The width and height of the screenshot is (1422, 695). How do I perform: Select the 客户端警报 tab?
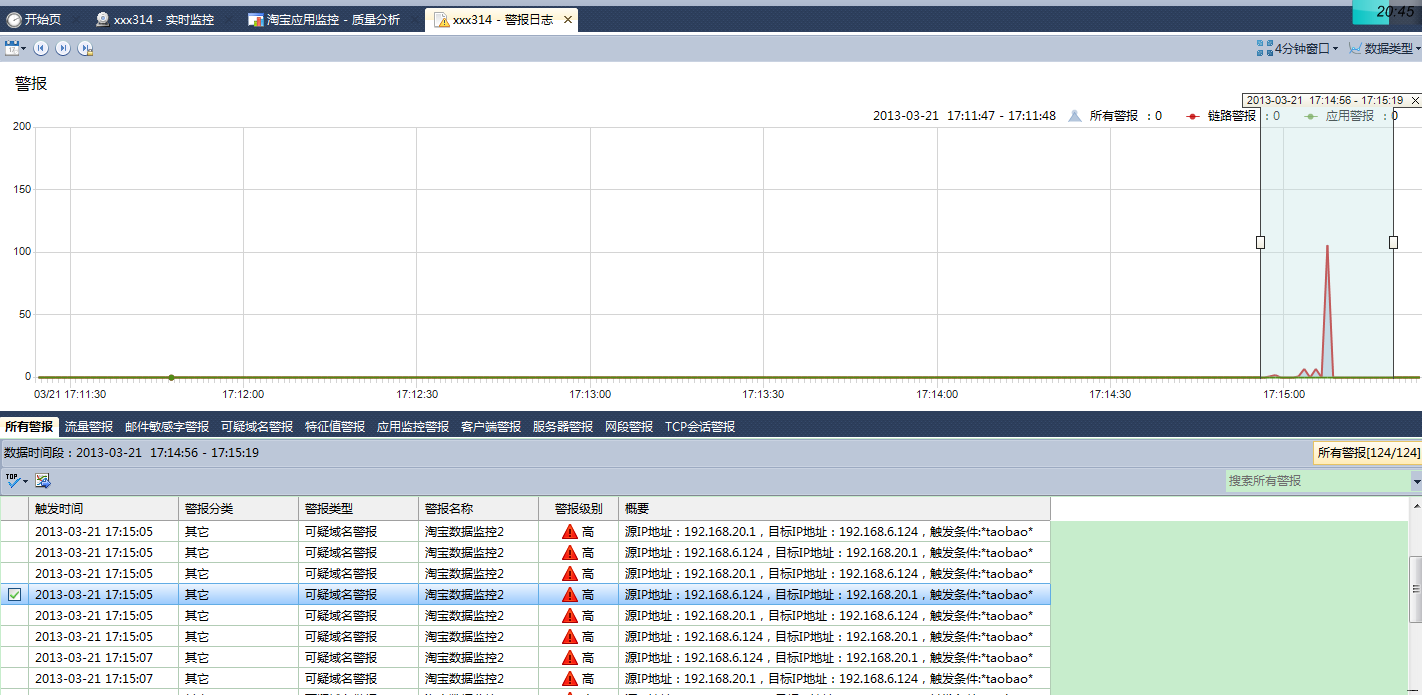491,427
